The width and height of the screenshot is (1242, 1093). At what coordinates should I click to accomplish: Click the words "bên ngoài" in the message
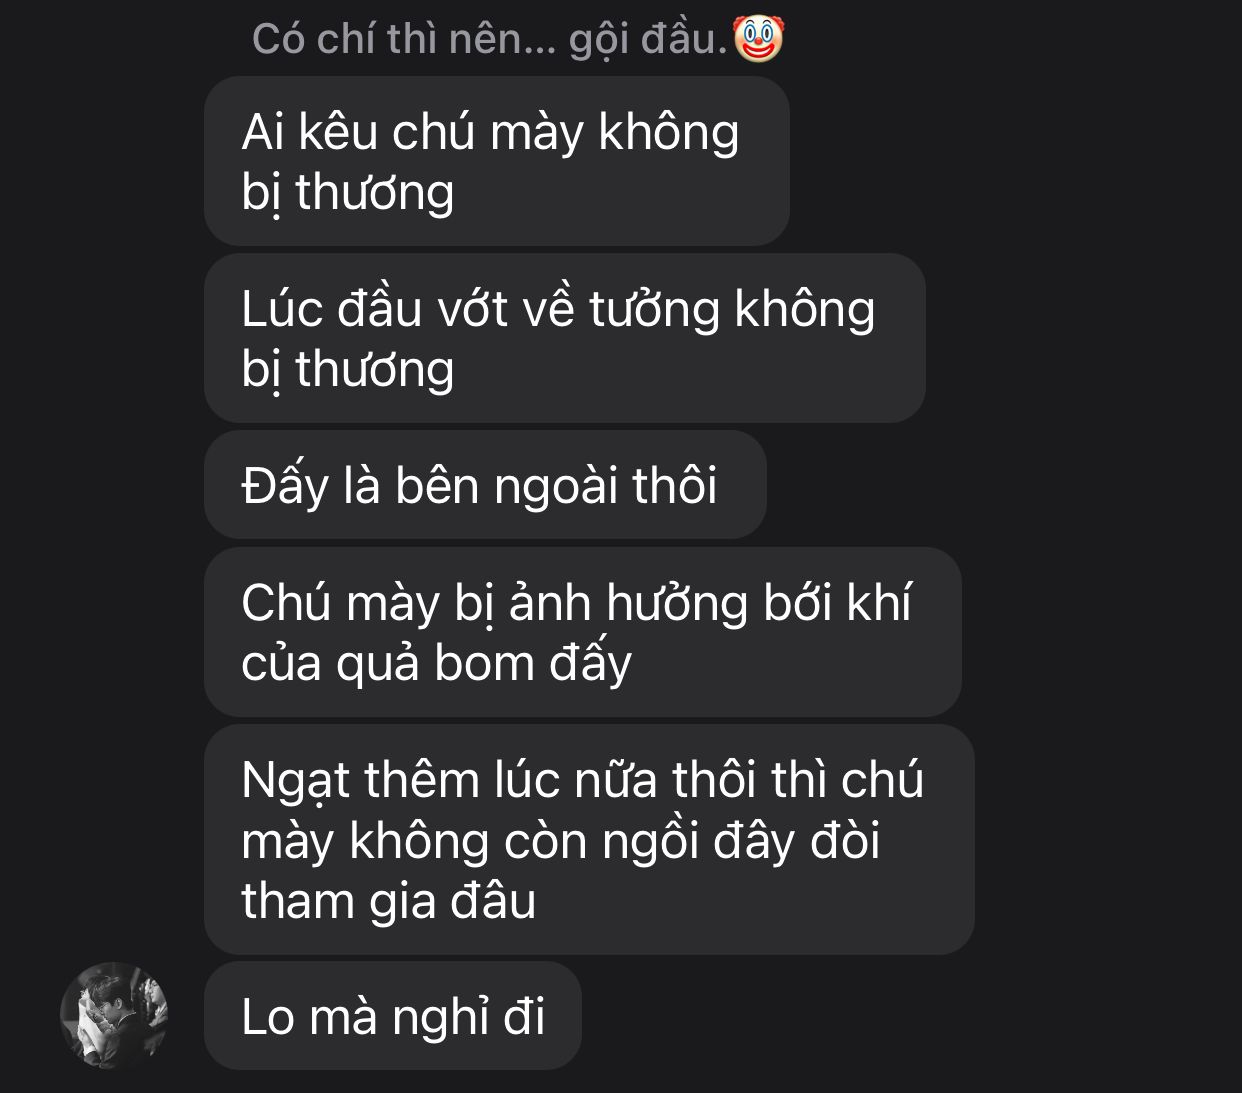click(x=507, y=487)
